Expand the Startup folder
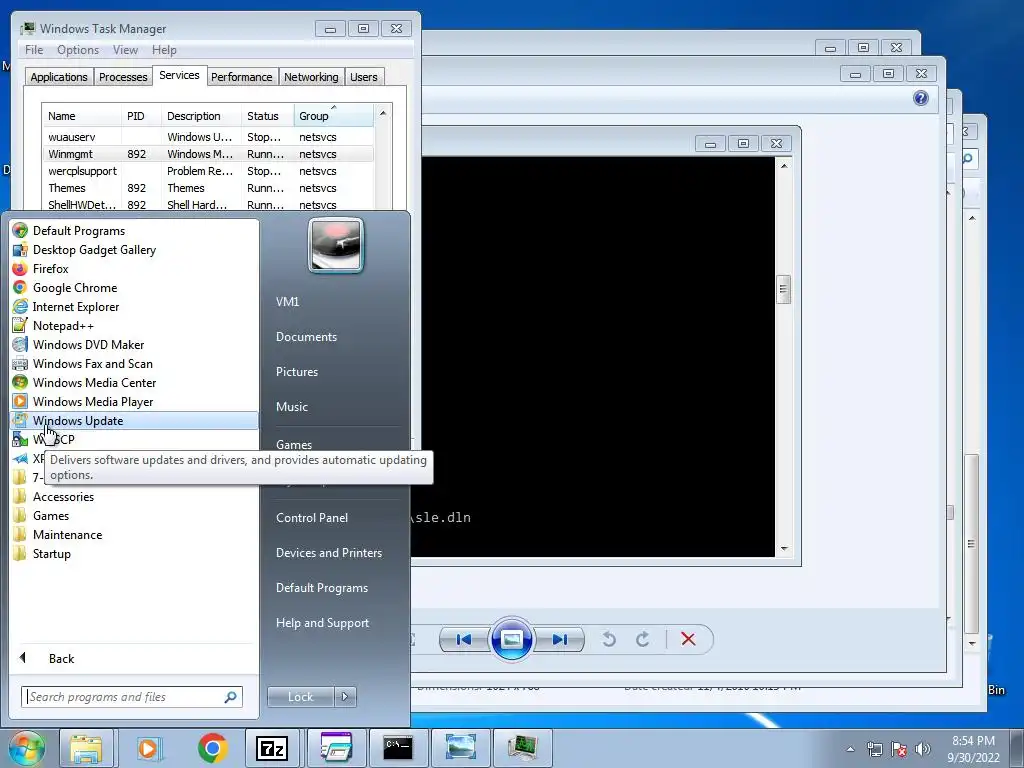This screenshot has width=1024, height=768. coord(52,553)
